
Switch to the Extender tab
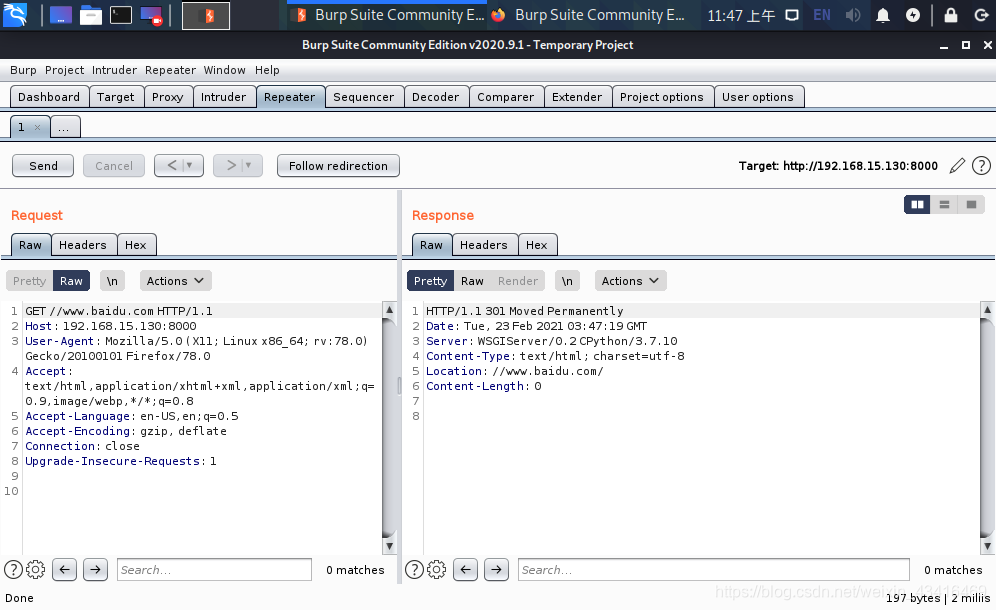coord(577,97)
